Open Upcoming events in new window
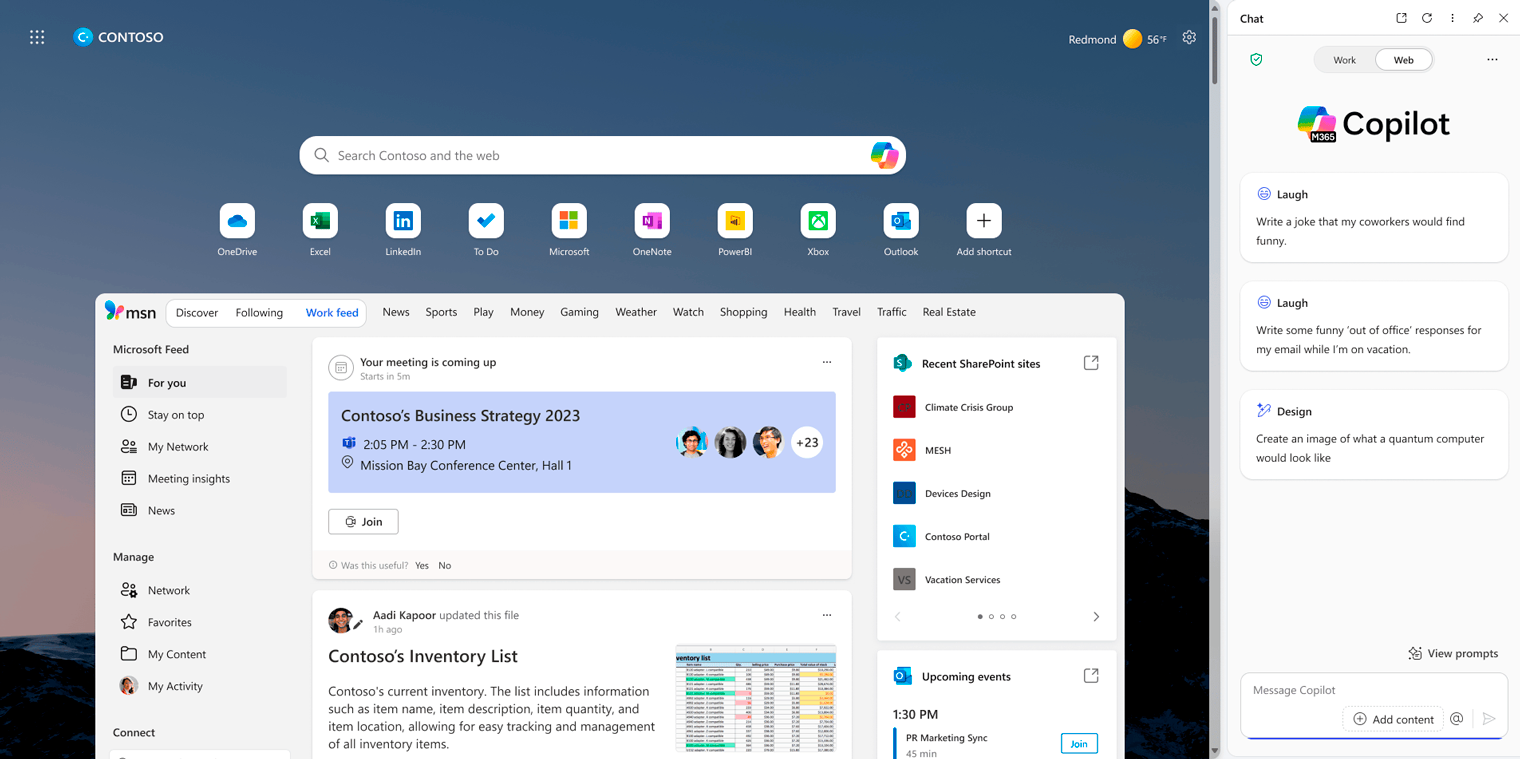This screenshot has height=759, width=1520. (x=1091, y=676)
